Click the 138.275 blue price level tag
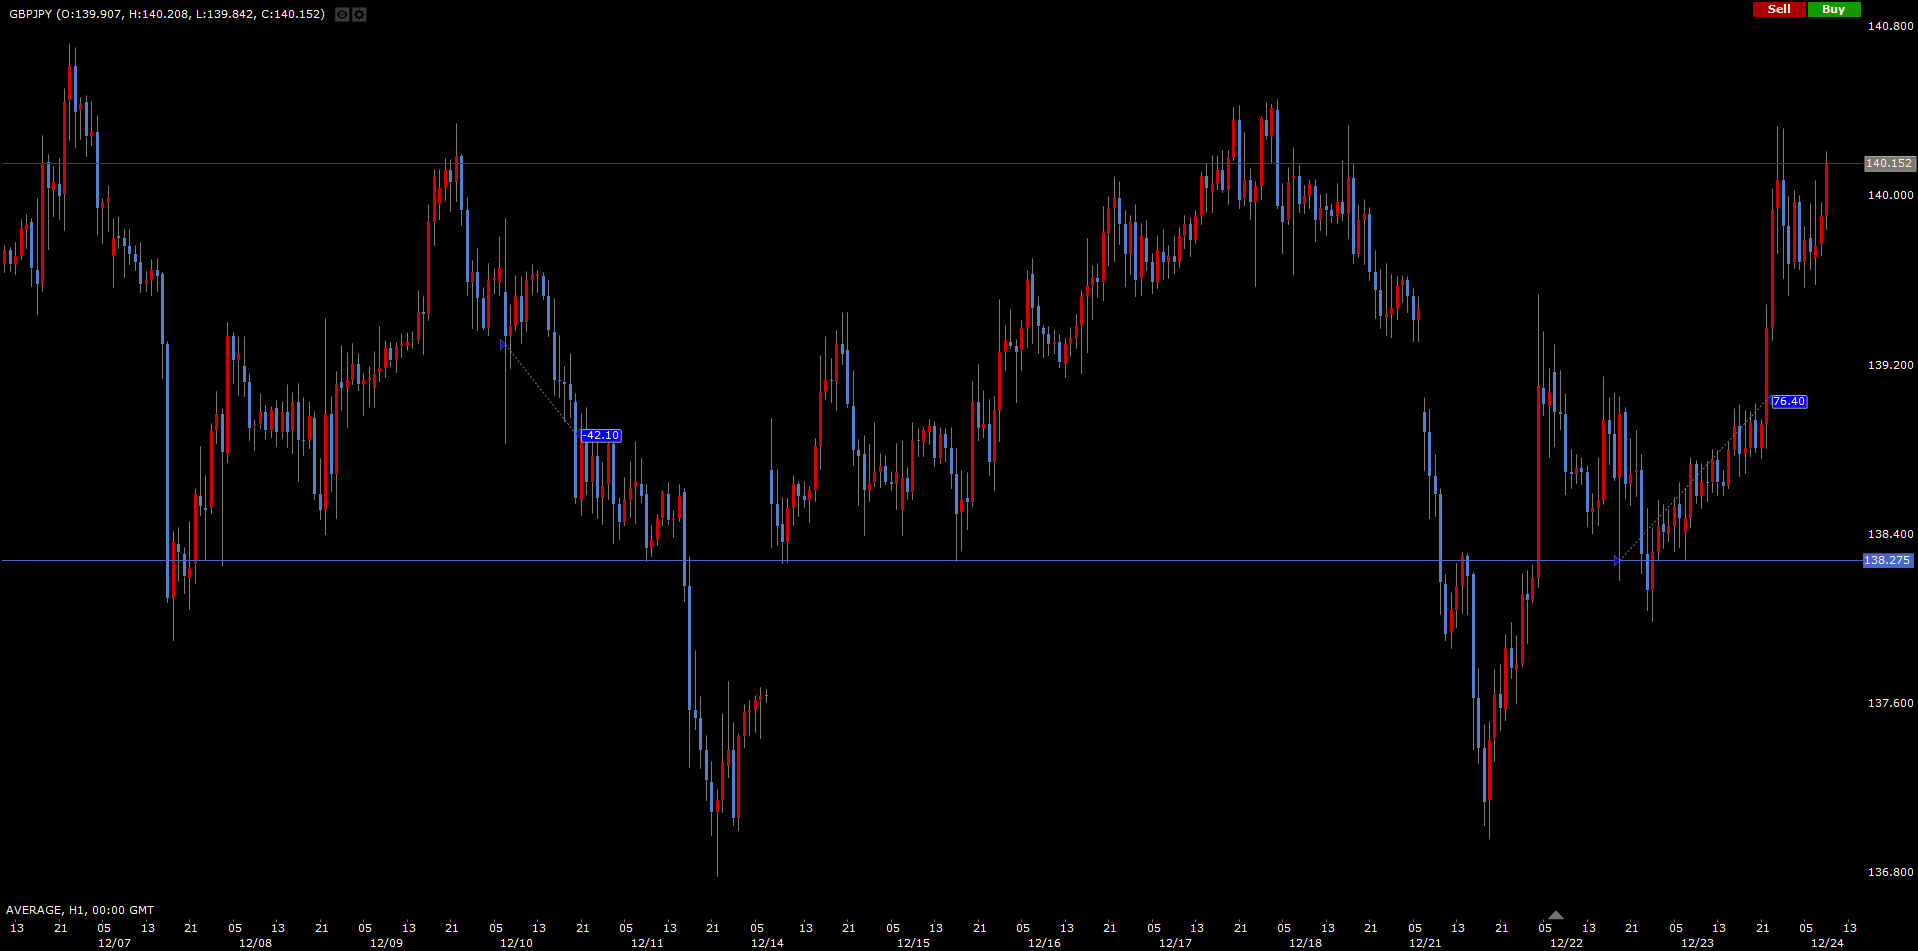The width and height of the screenshot is (1918, 951). pyautogui.click(x=1887, y=561)
